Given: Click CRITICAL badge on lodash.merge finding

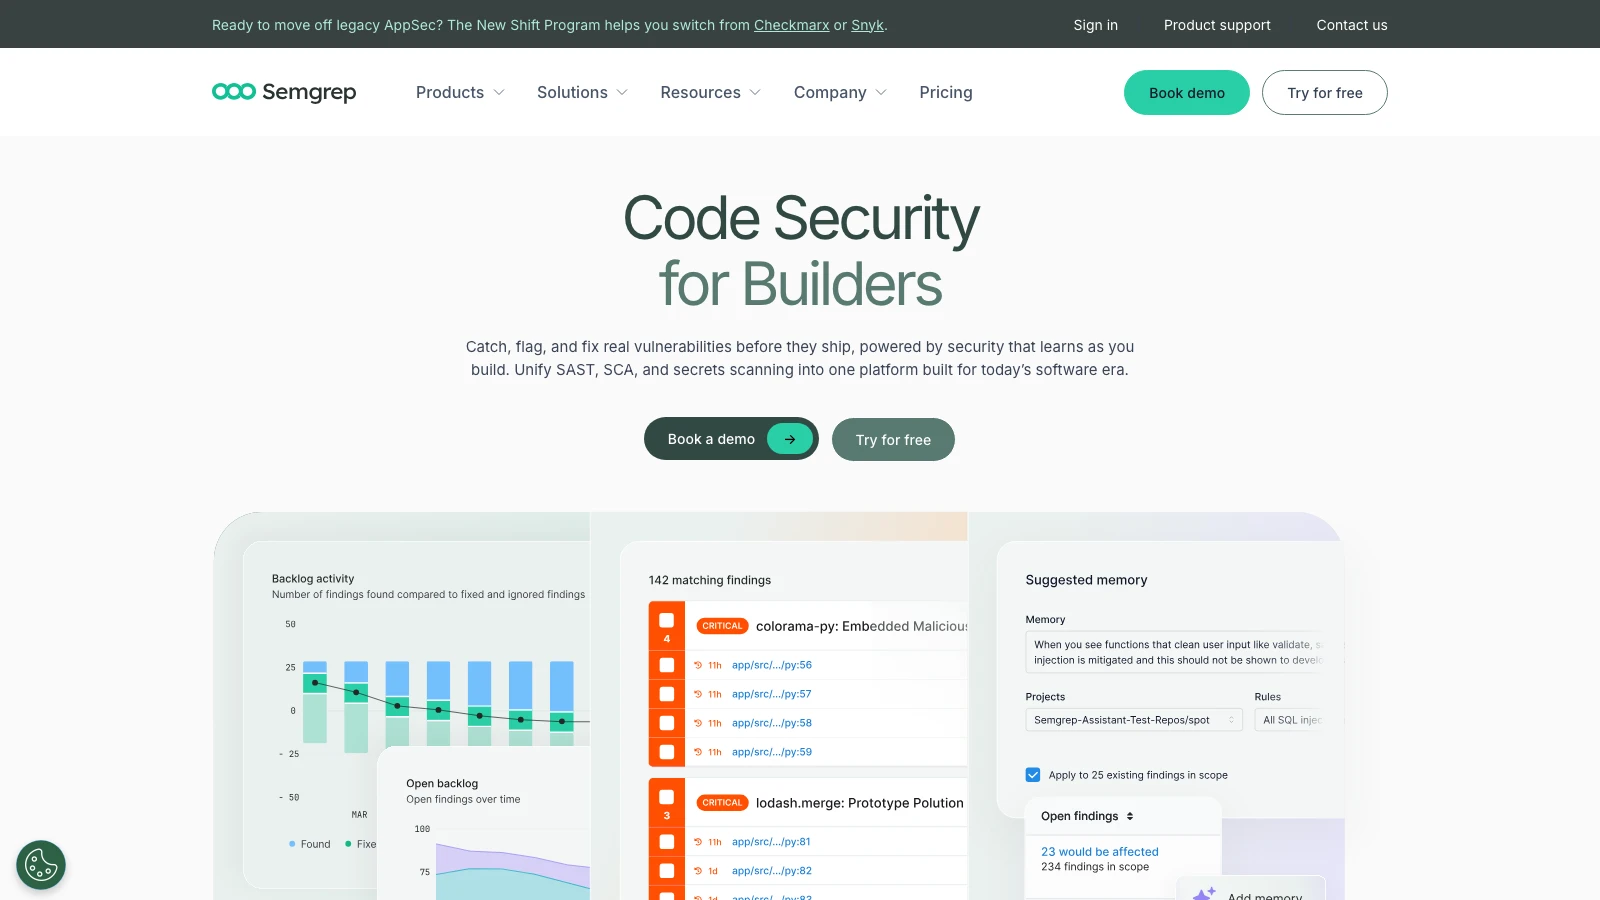Looking at the screenshot, I should point(722,803).
